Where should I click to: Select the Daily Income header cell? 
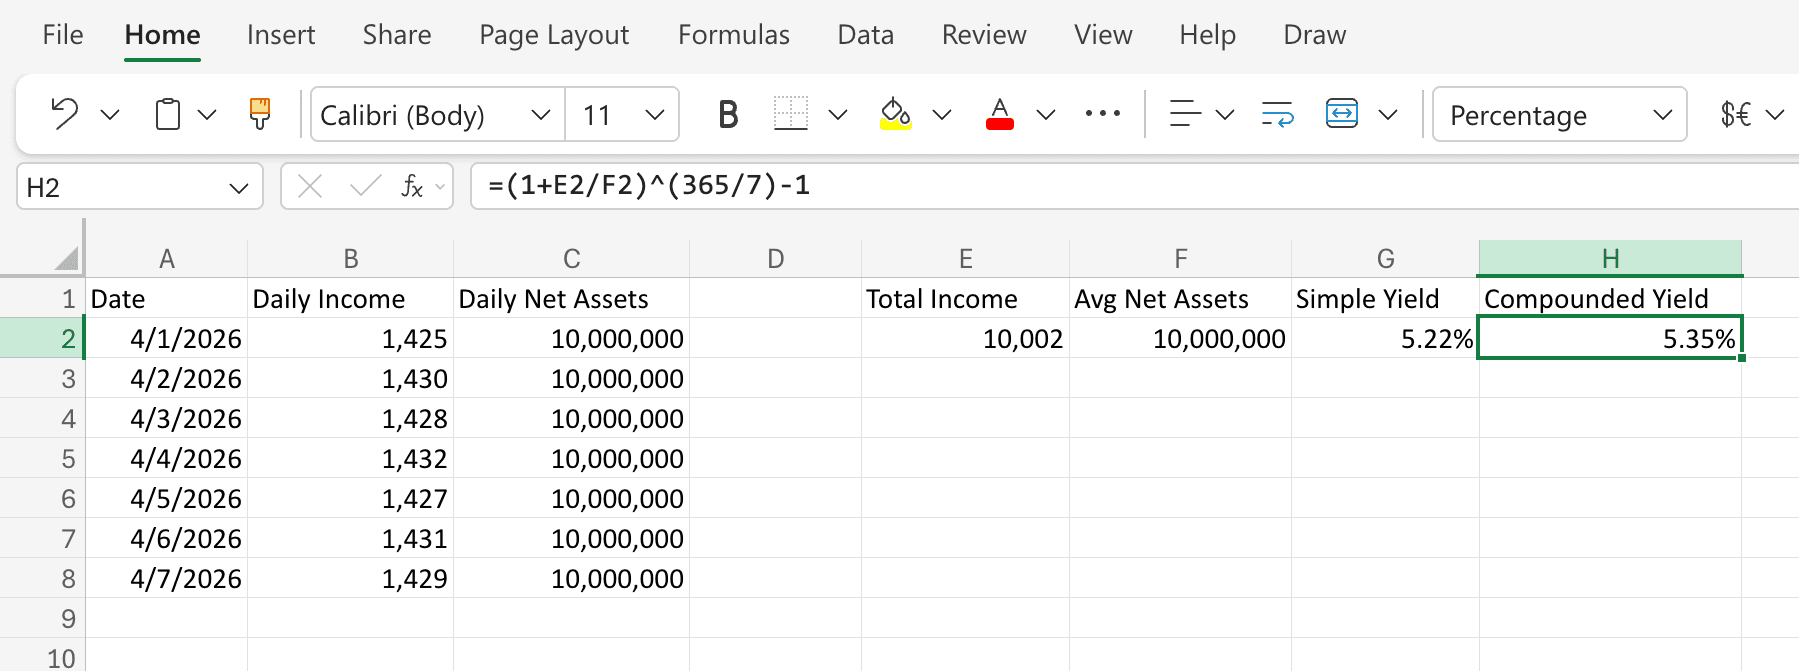point(350,298)
